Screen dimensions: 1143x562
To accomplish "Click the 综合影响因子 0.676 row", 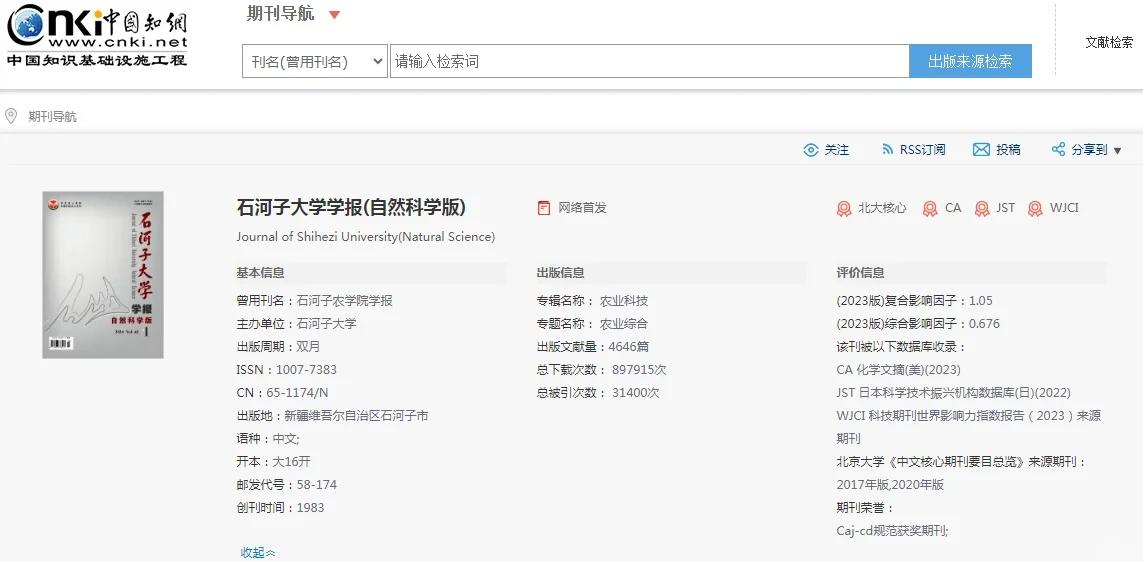I will (918, 324).
